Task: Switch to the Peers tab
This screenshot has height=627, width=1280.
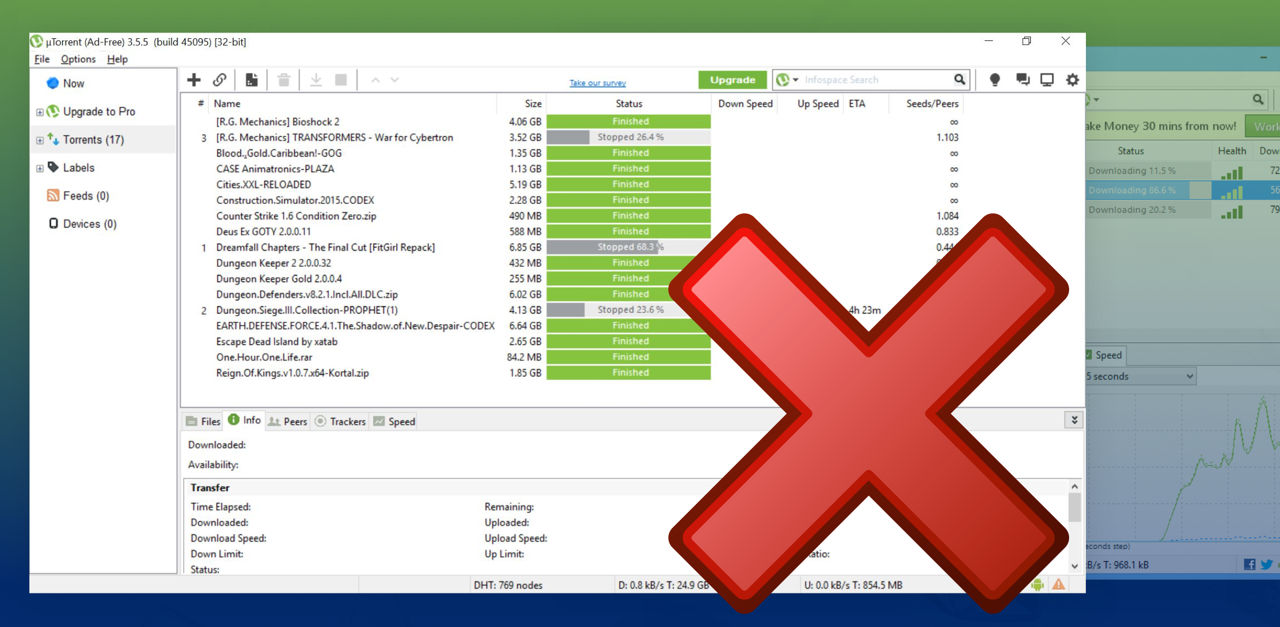Action: 287,422
